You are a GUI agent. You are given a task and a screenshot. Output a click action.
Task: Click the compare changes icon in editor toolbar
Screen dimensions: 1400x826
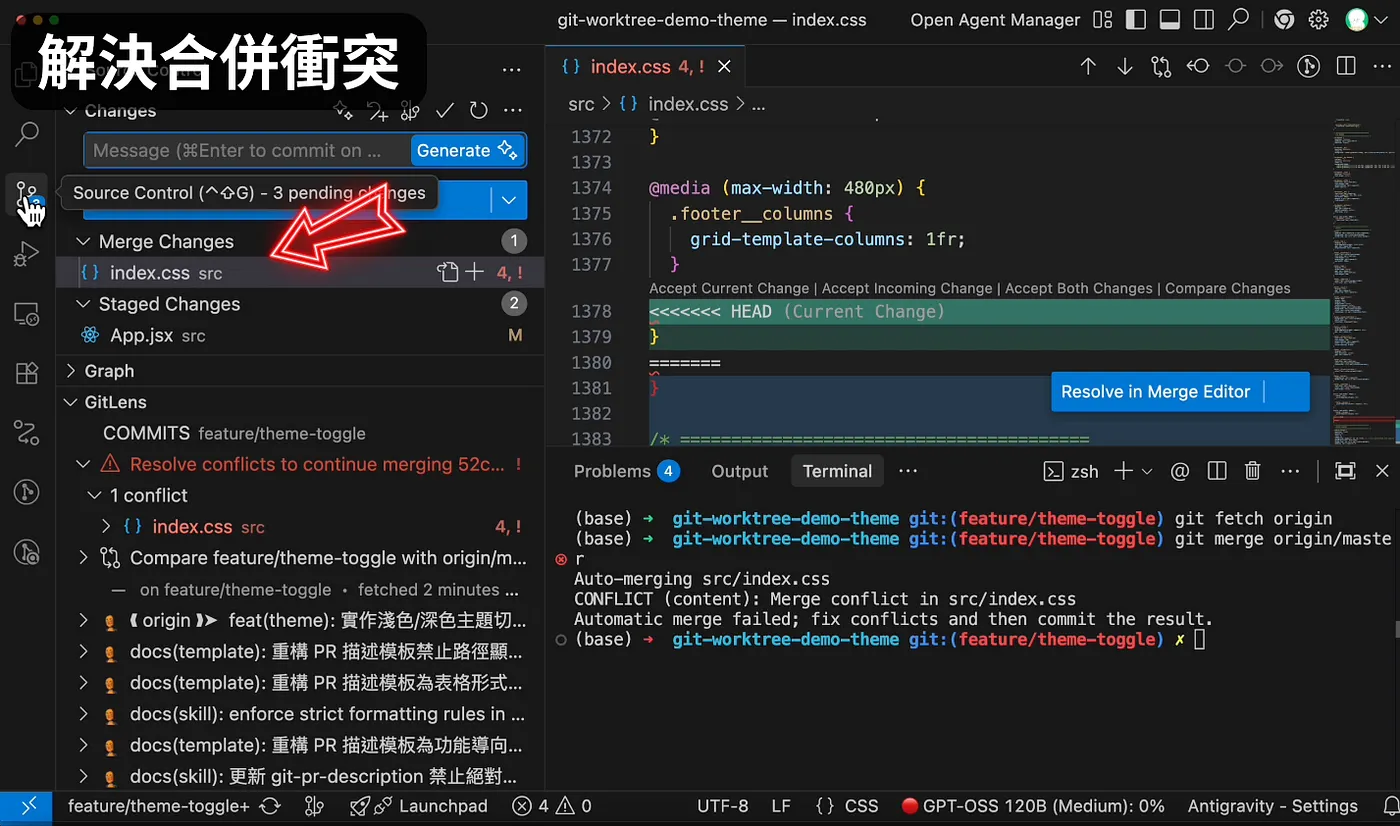[x=1161, y=67]
